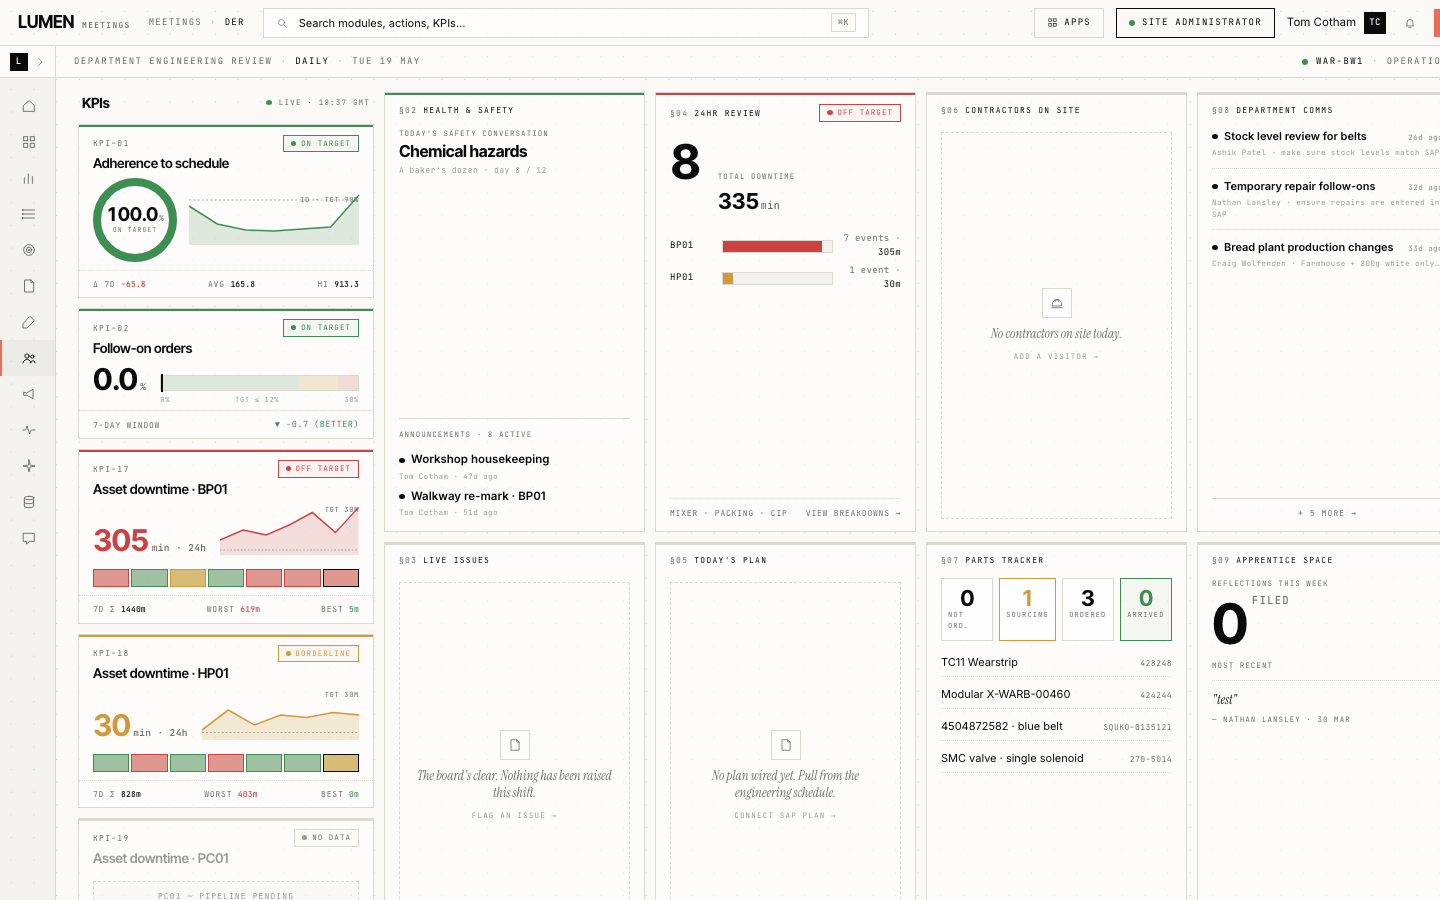The height and width of the screenshot is (900, 1440).
Task: Expand the sidebar with the chevron arrow
Action: 40,62
